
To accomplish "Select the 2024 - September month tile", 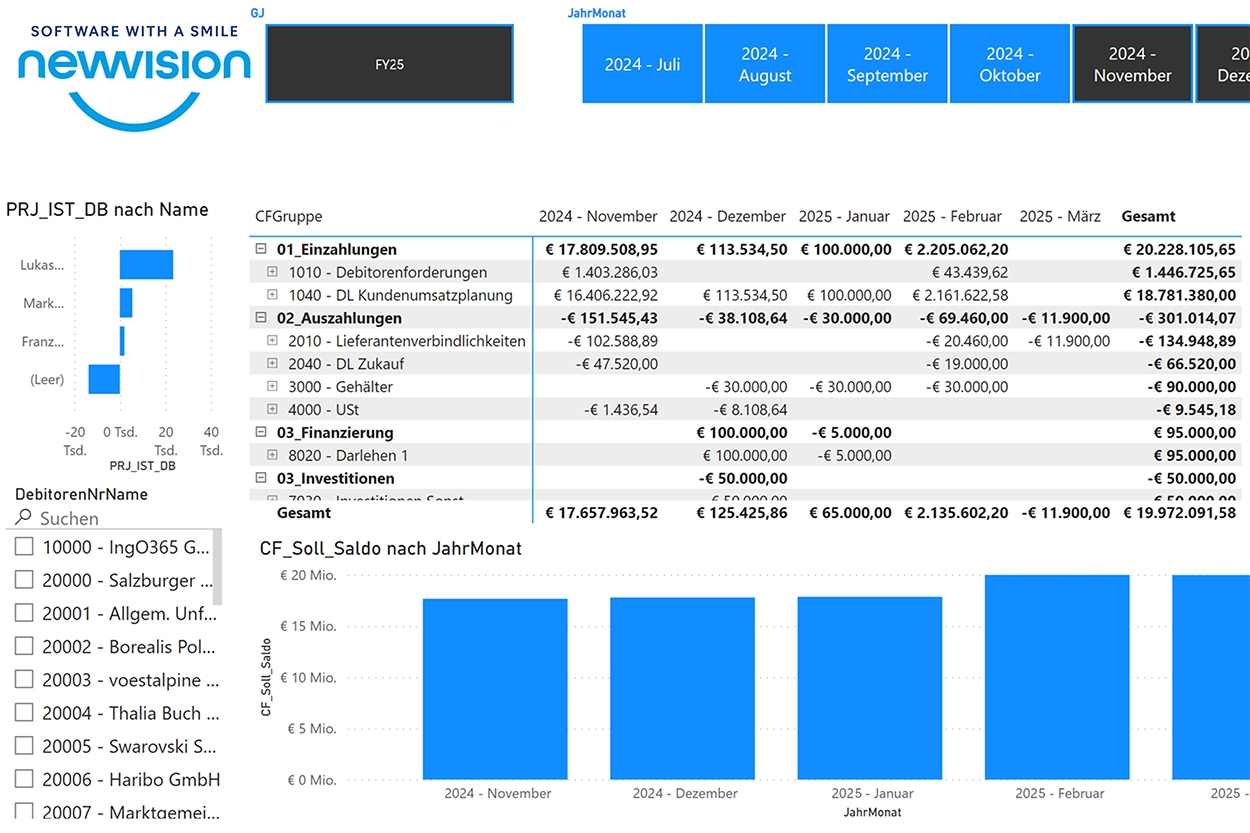I will pos(887,64).
